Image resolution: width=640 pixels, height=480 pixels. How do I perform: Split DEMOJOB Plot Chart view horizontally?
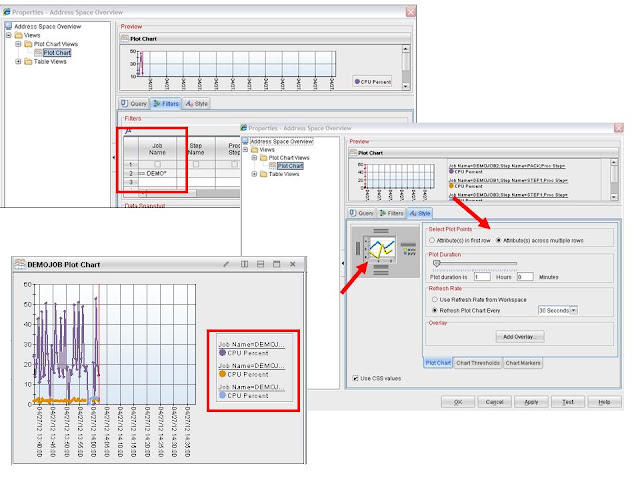point(260,264)
